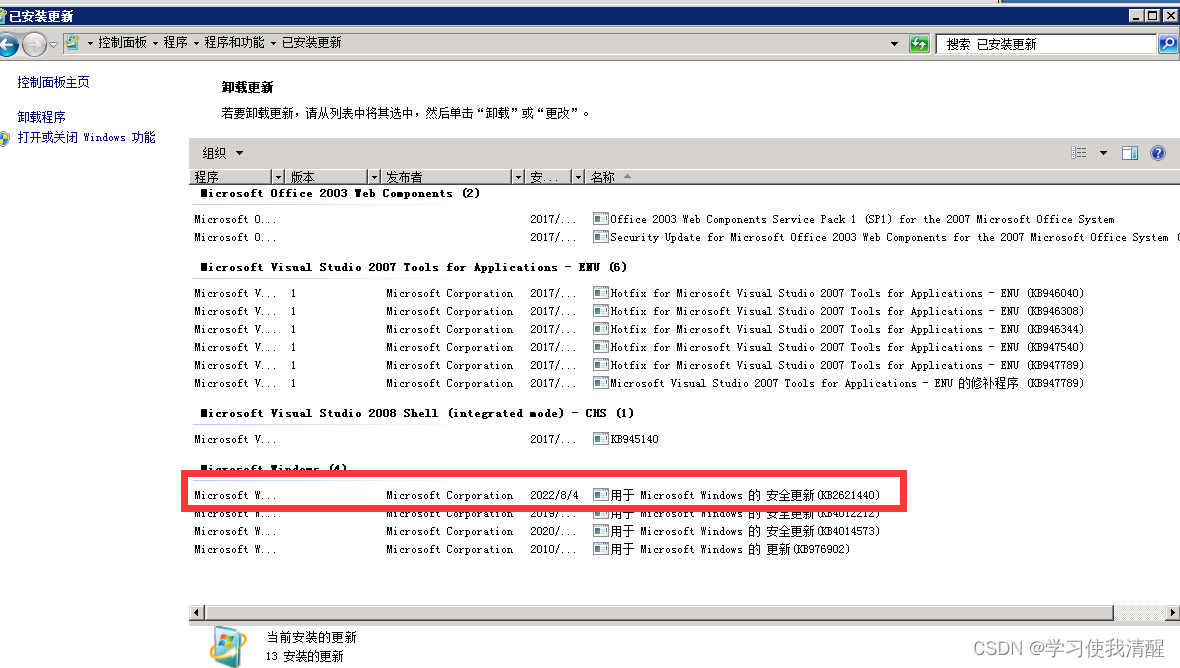Click the horizontal scrollbar thumb
This screenshot has height=668, width=1180.
659,612
